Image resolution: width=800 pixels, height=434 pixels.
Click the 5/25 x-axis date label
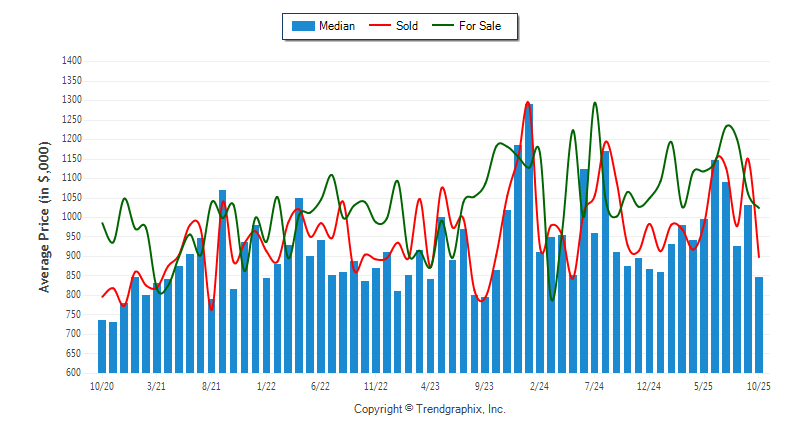704,385
